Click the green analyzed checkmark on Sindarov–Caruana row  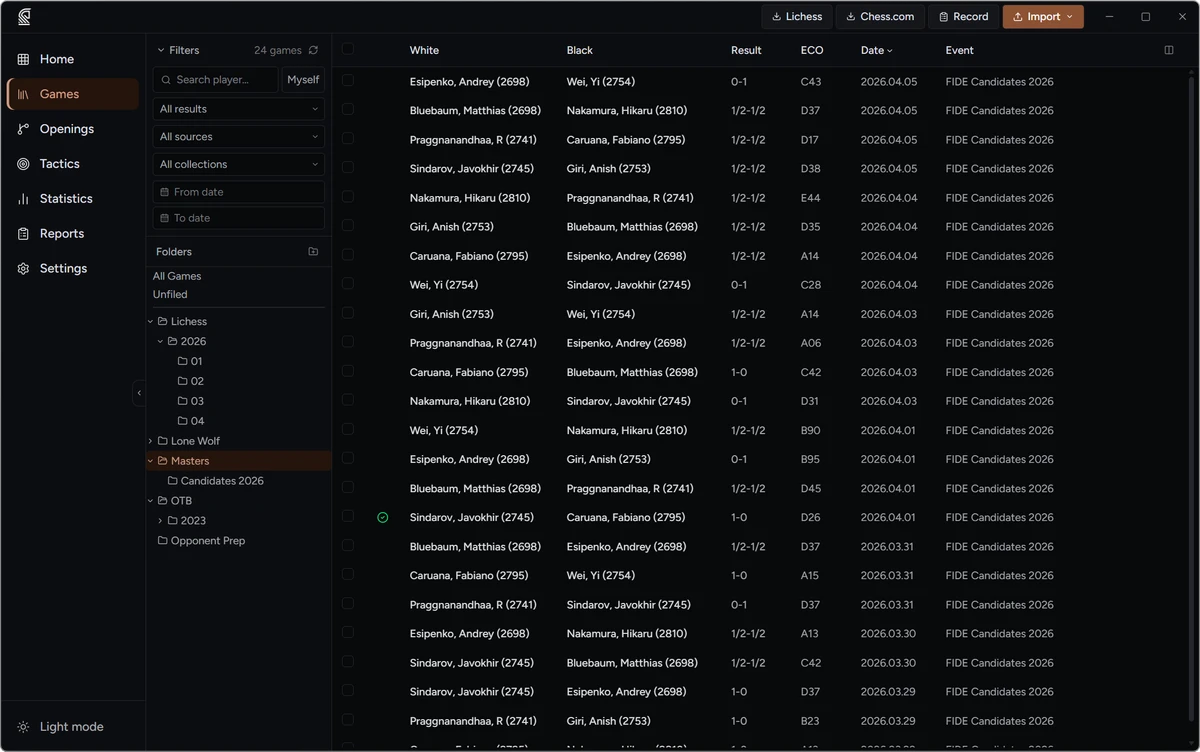coord(382,518)
